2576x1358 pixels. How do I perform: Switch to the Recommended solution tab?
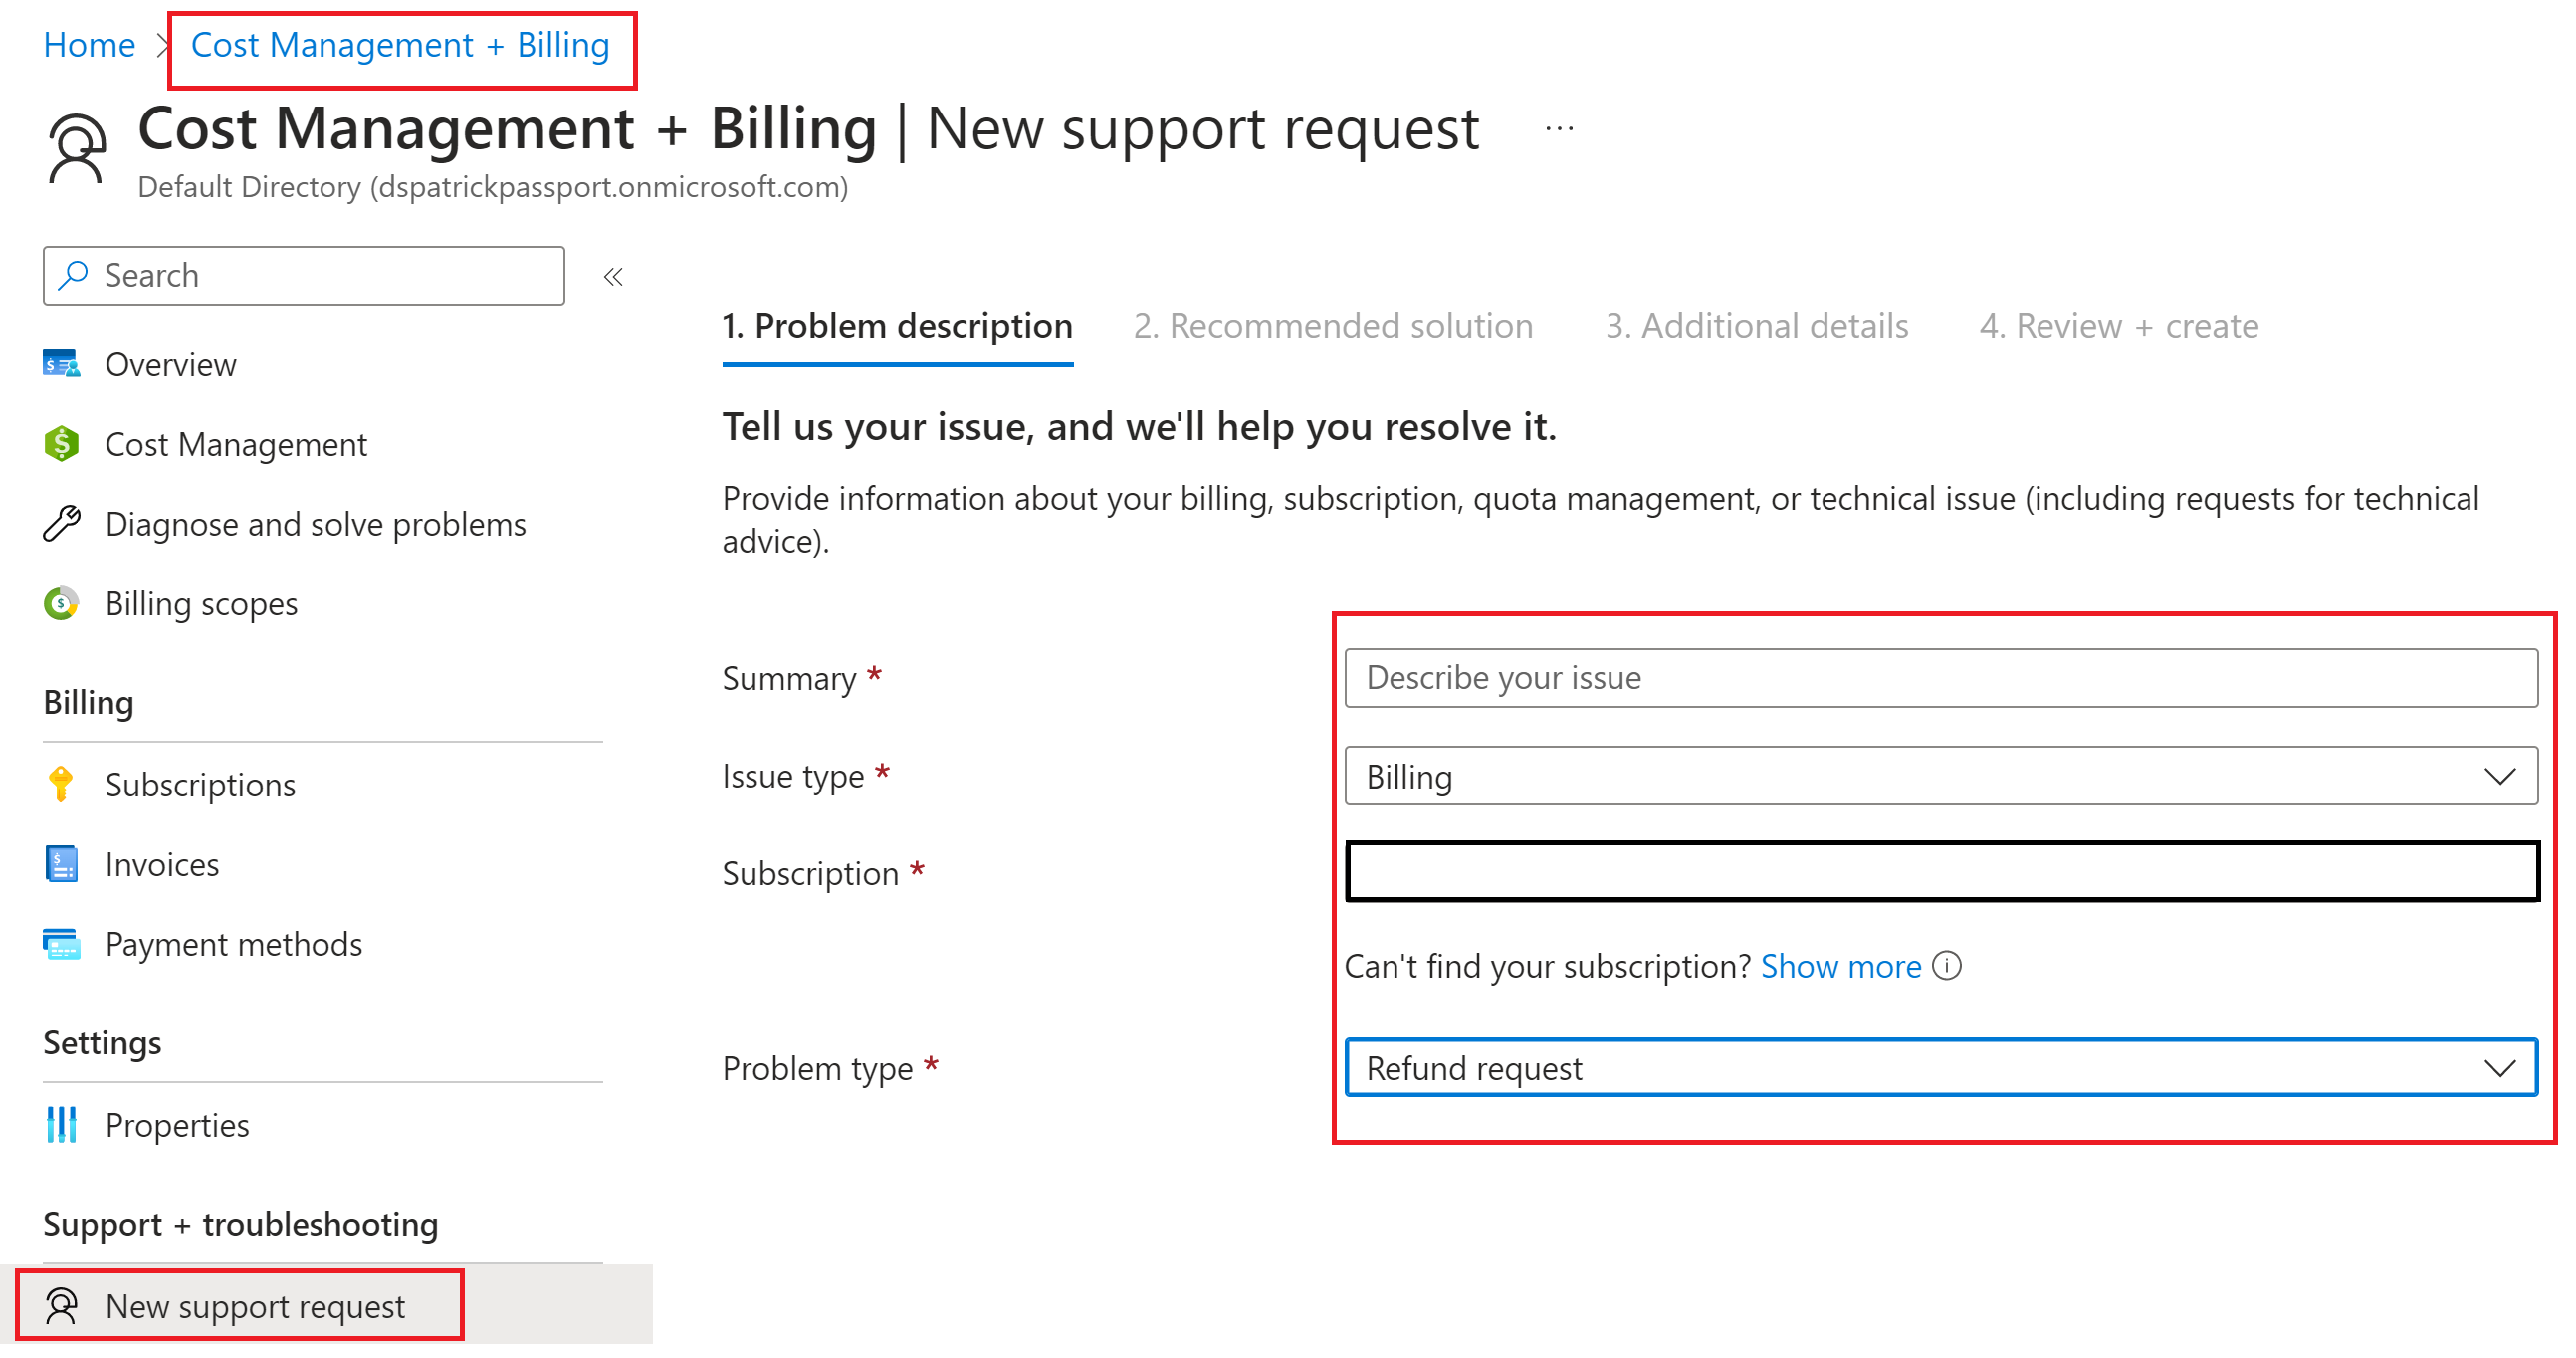coord(1334,325)
